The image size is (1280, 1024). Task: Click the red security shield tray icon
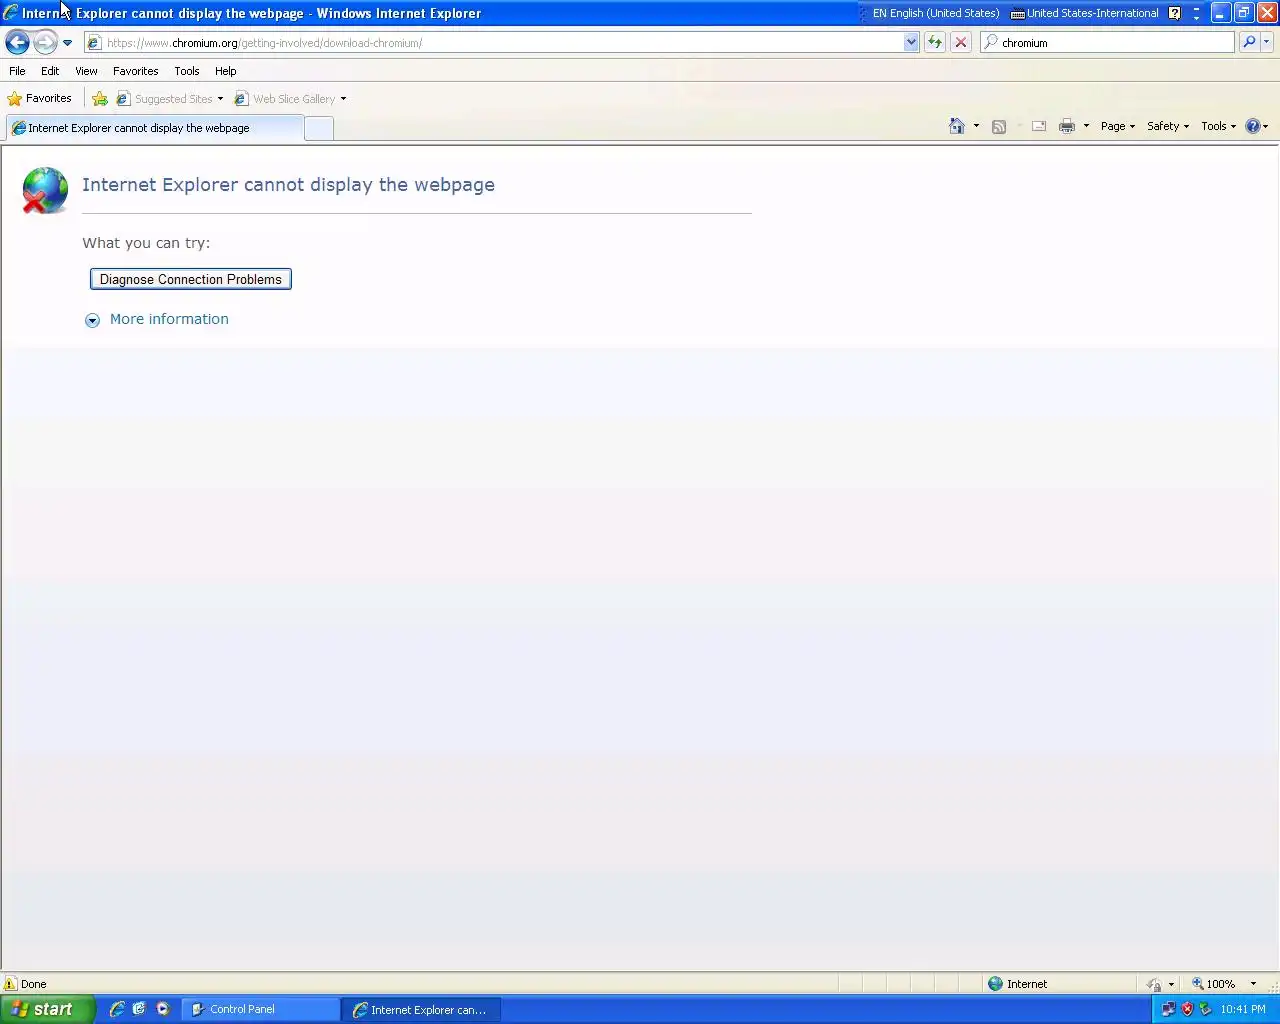tap(1187, 1009)
